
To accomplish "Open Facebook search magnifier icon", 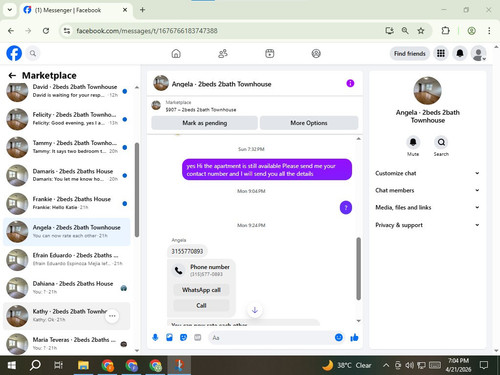I will (x=33, y=53).
